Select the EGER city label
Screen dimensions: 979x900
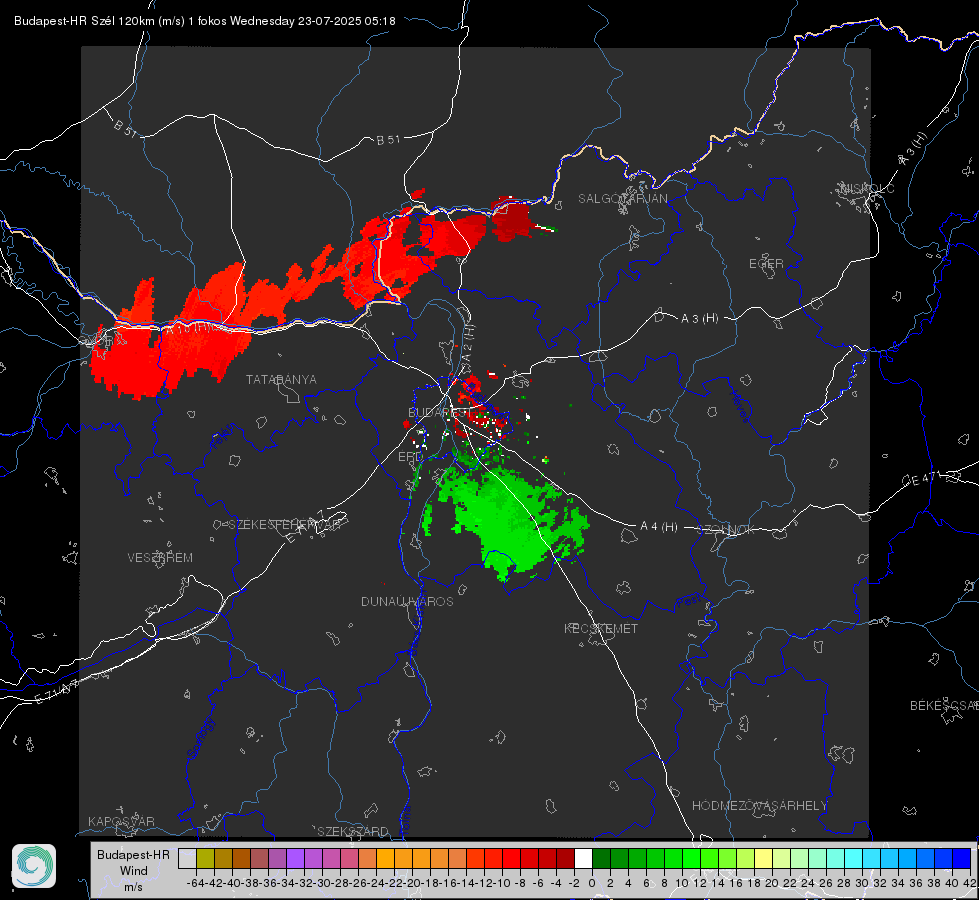pyautogui.click(x=766, y=264)
